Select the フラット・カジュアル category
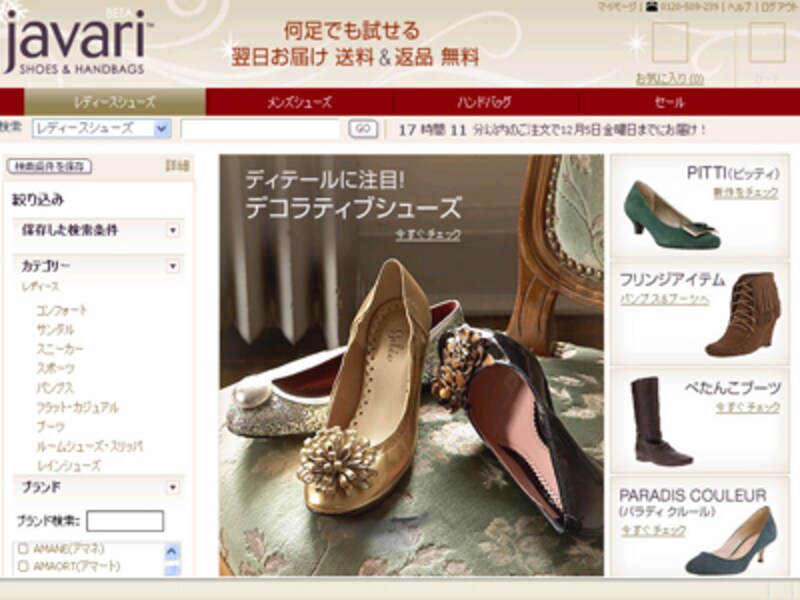Viewport: 800px width, 600px height. tap(78, 407)
